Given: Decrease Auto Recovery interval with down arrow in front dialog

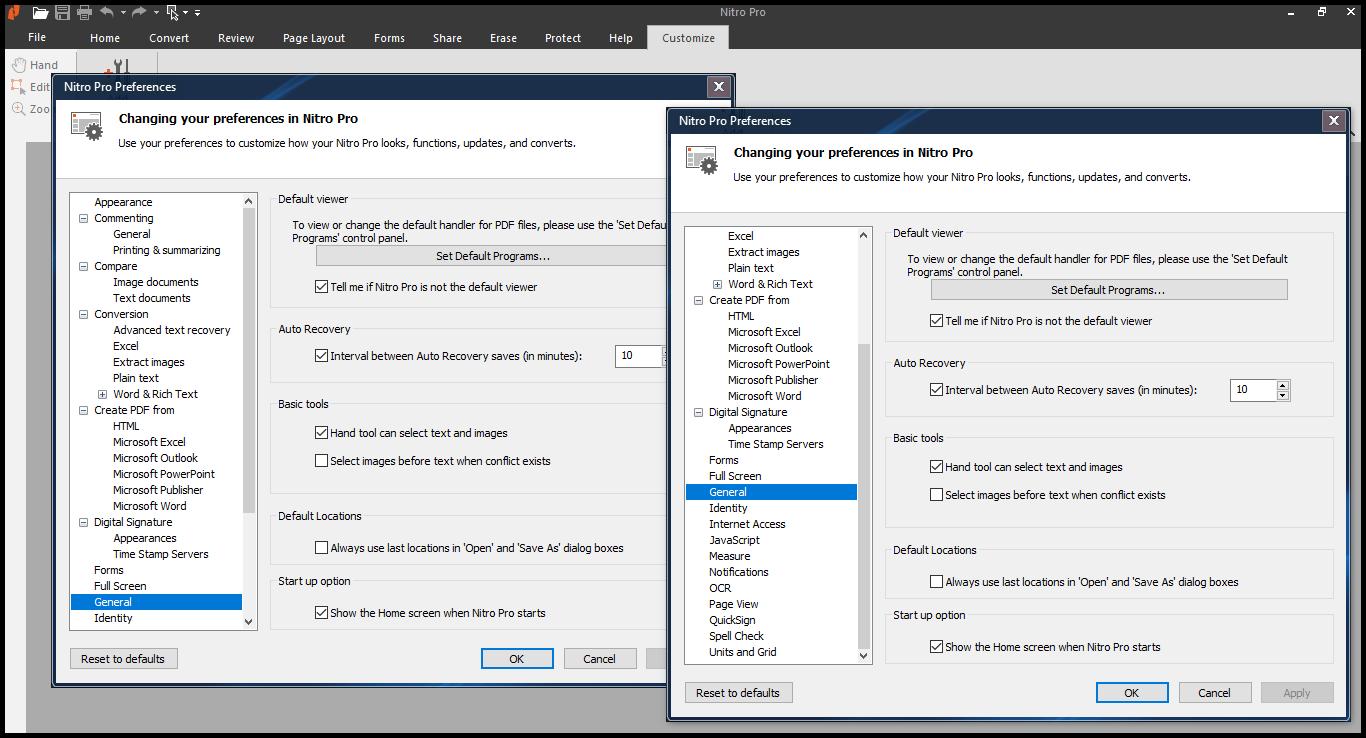Looking at the screenshot, I should [x=1283, y=395].
